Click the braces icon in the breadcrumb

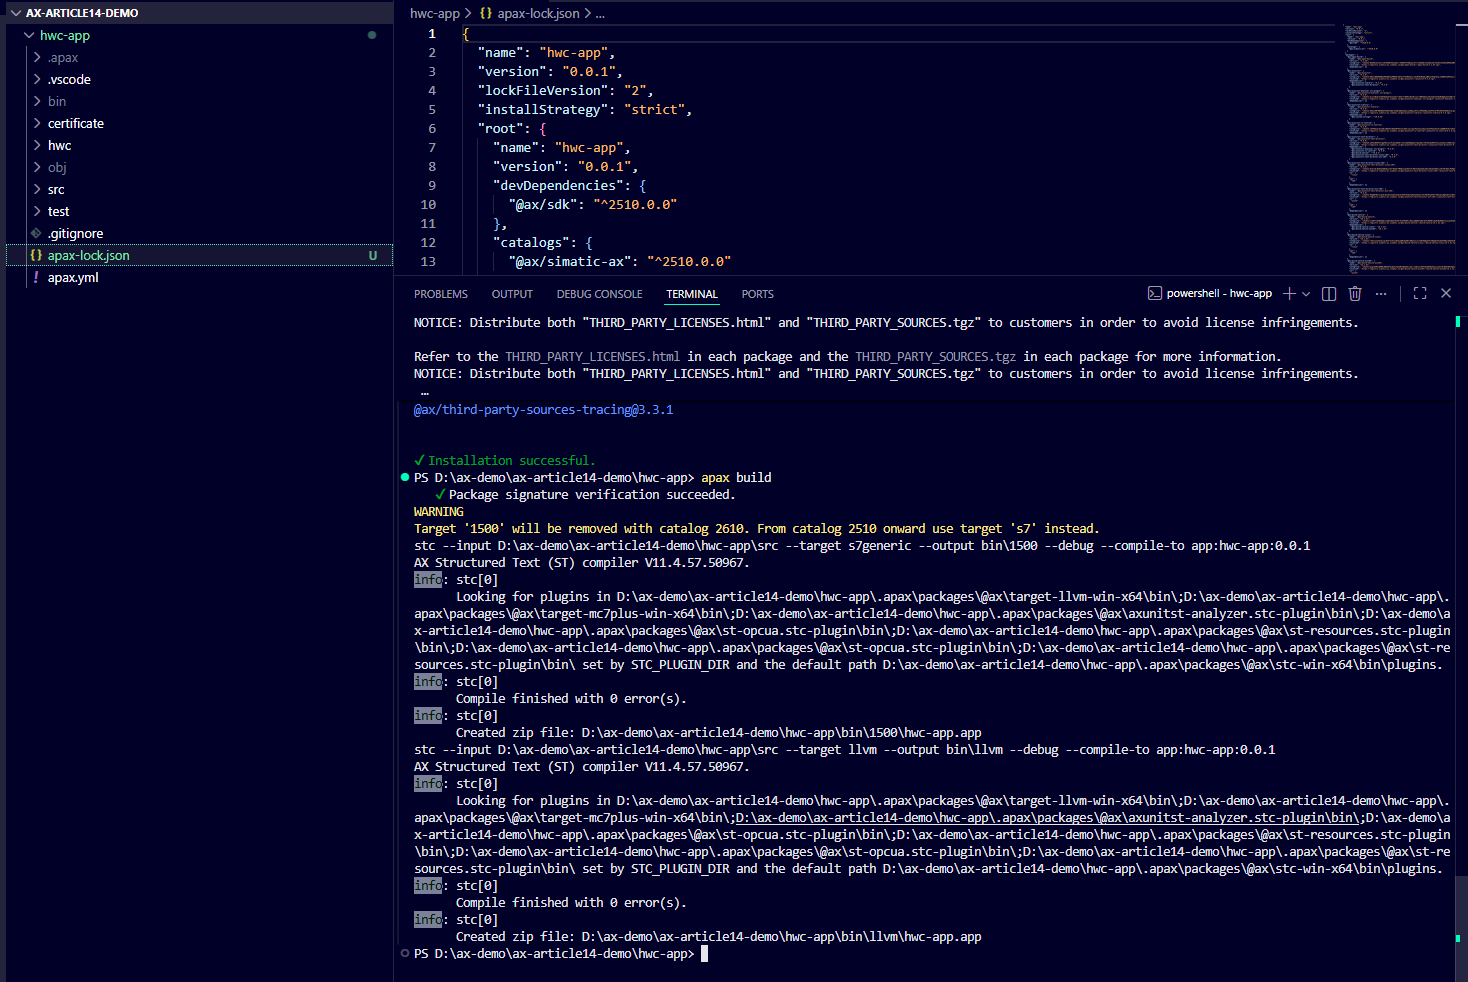[x=486, y=13]
